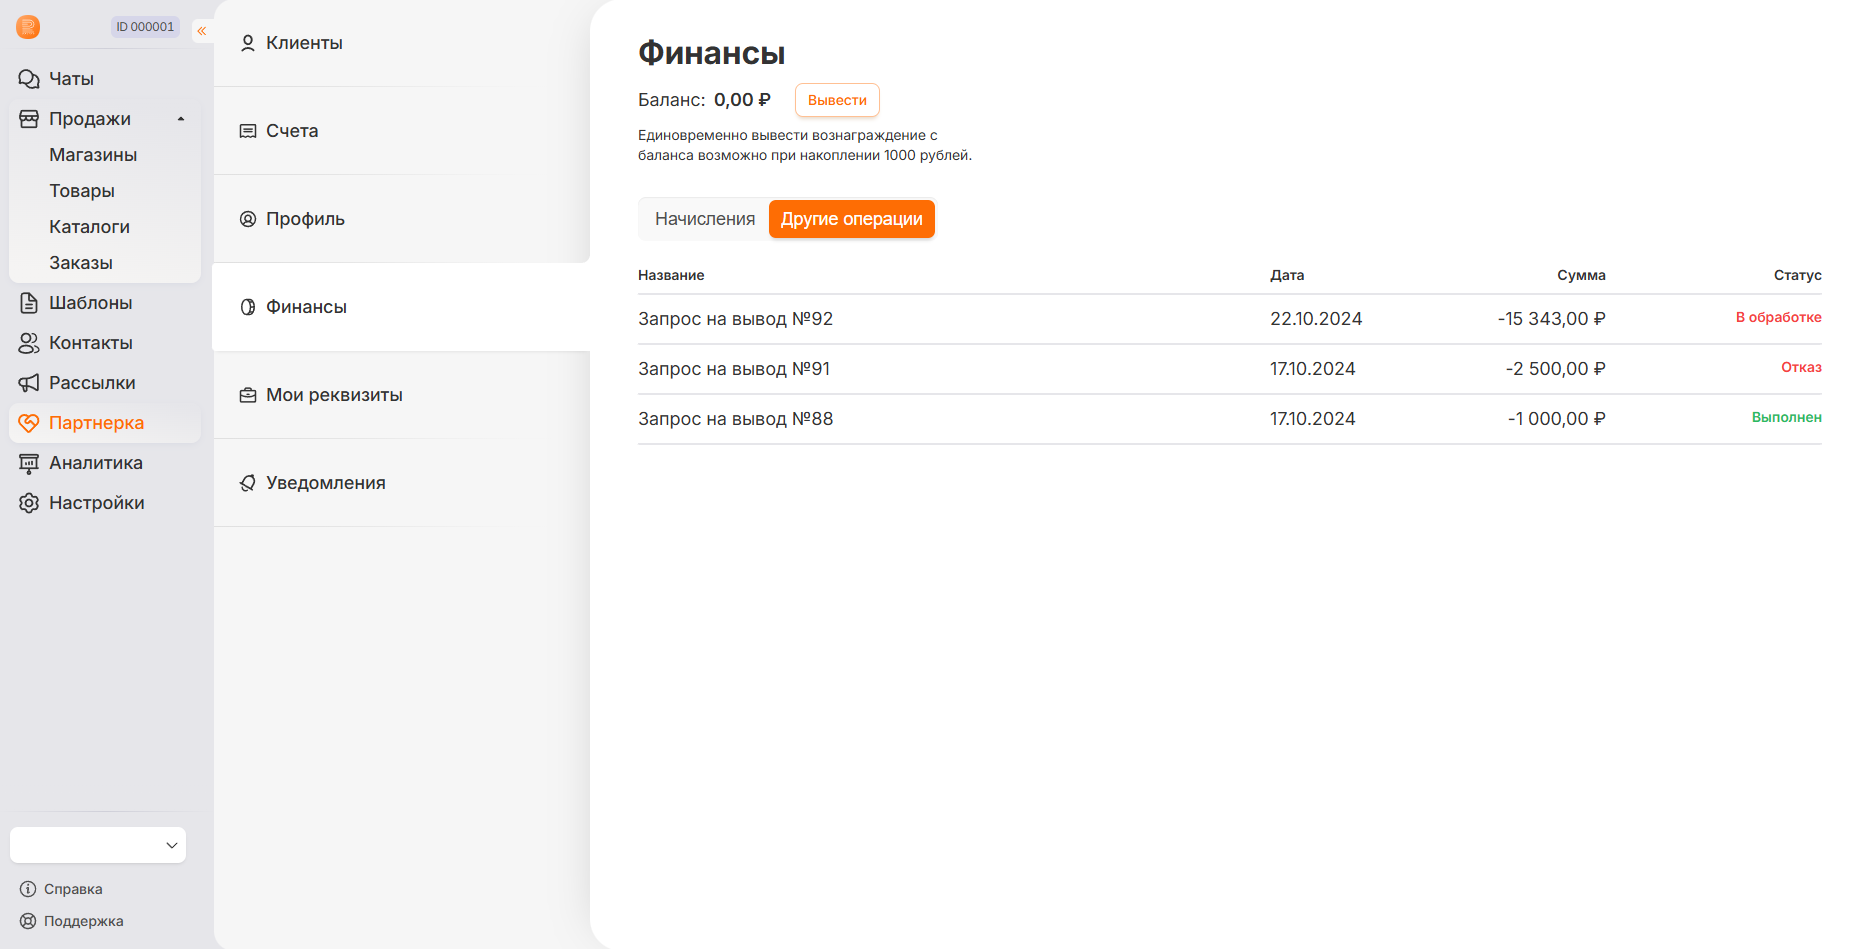
Task: Click the Chats speech bubble icon
Action: click(29, 79)
